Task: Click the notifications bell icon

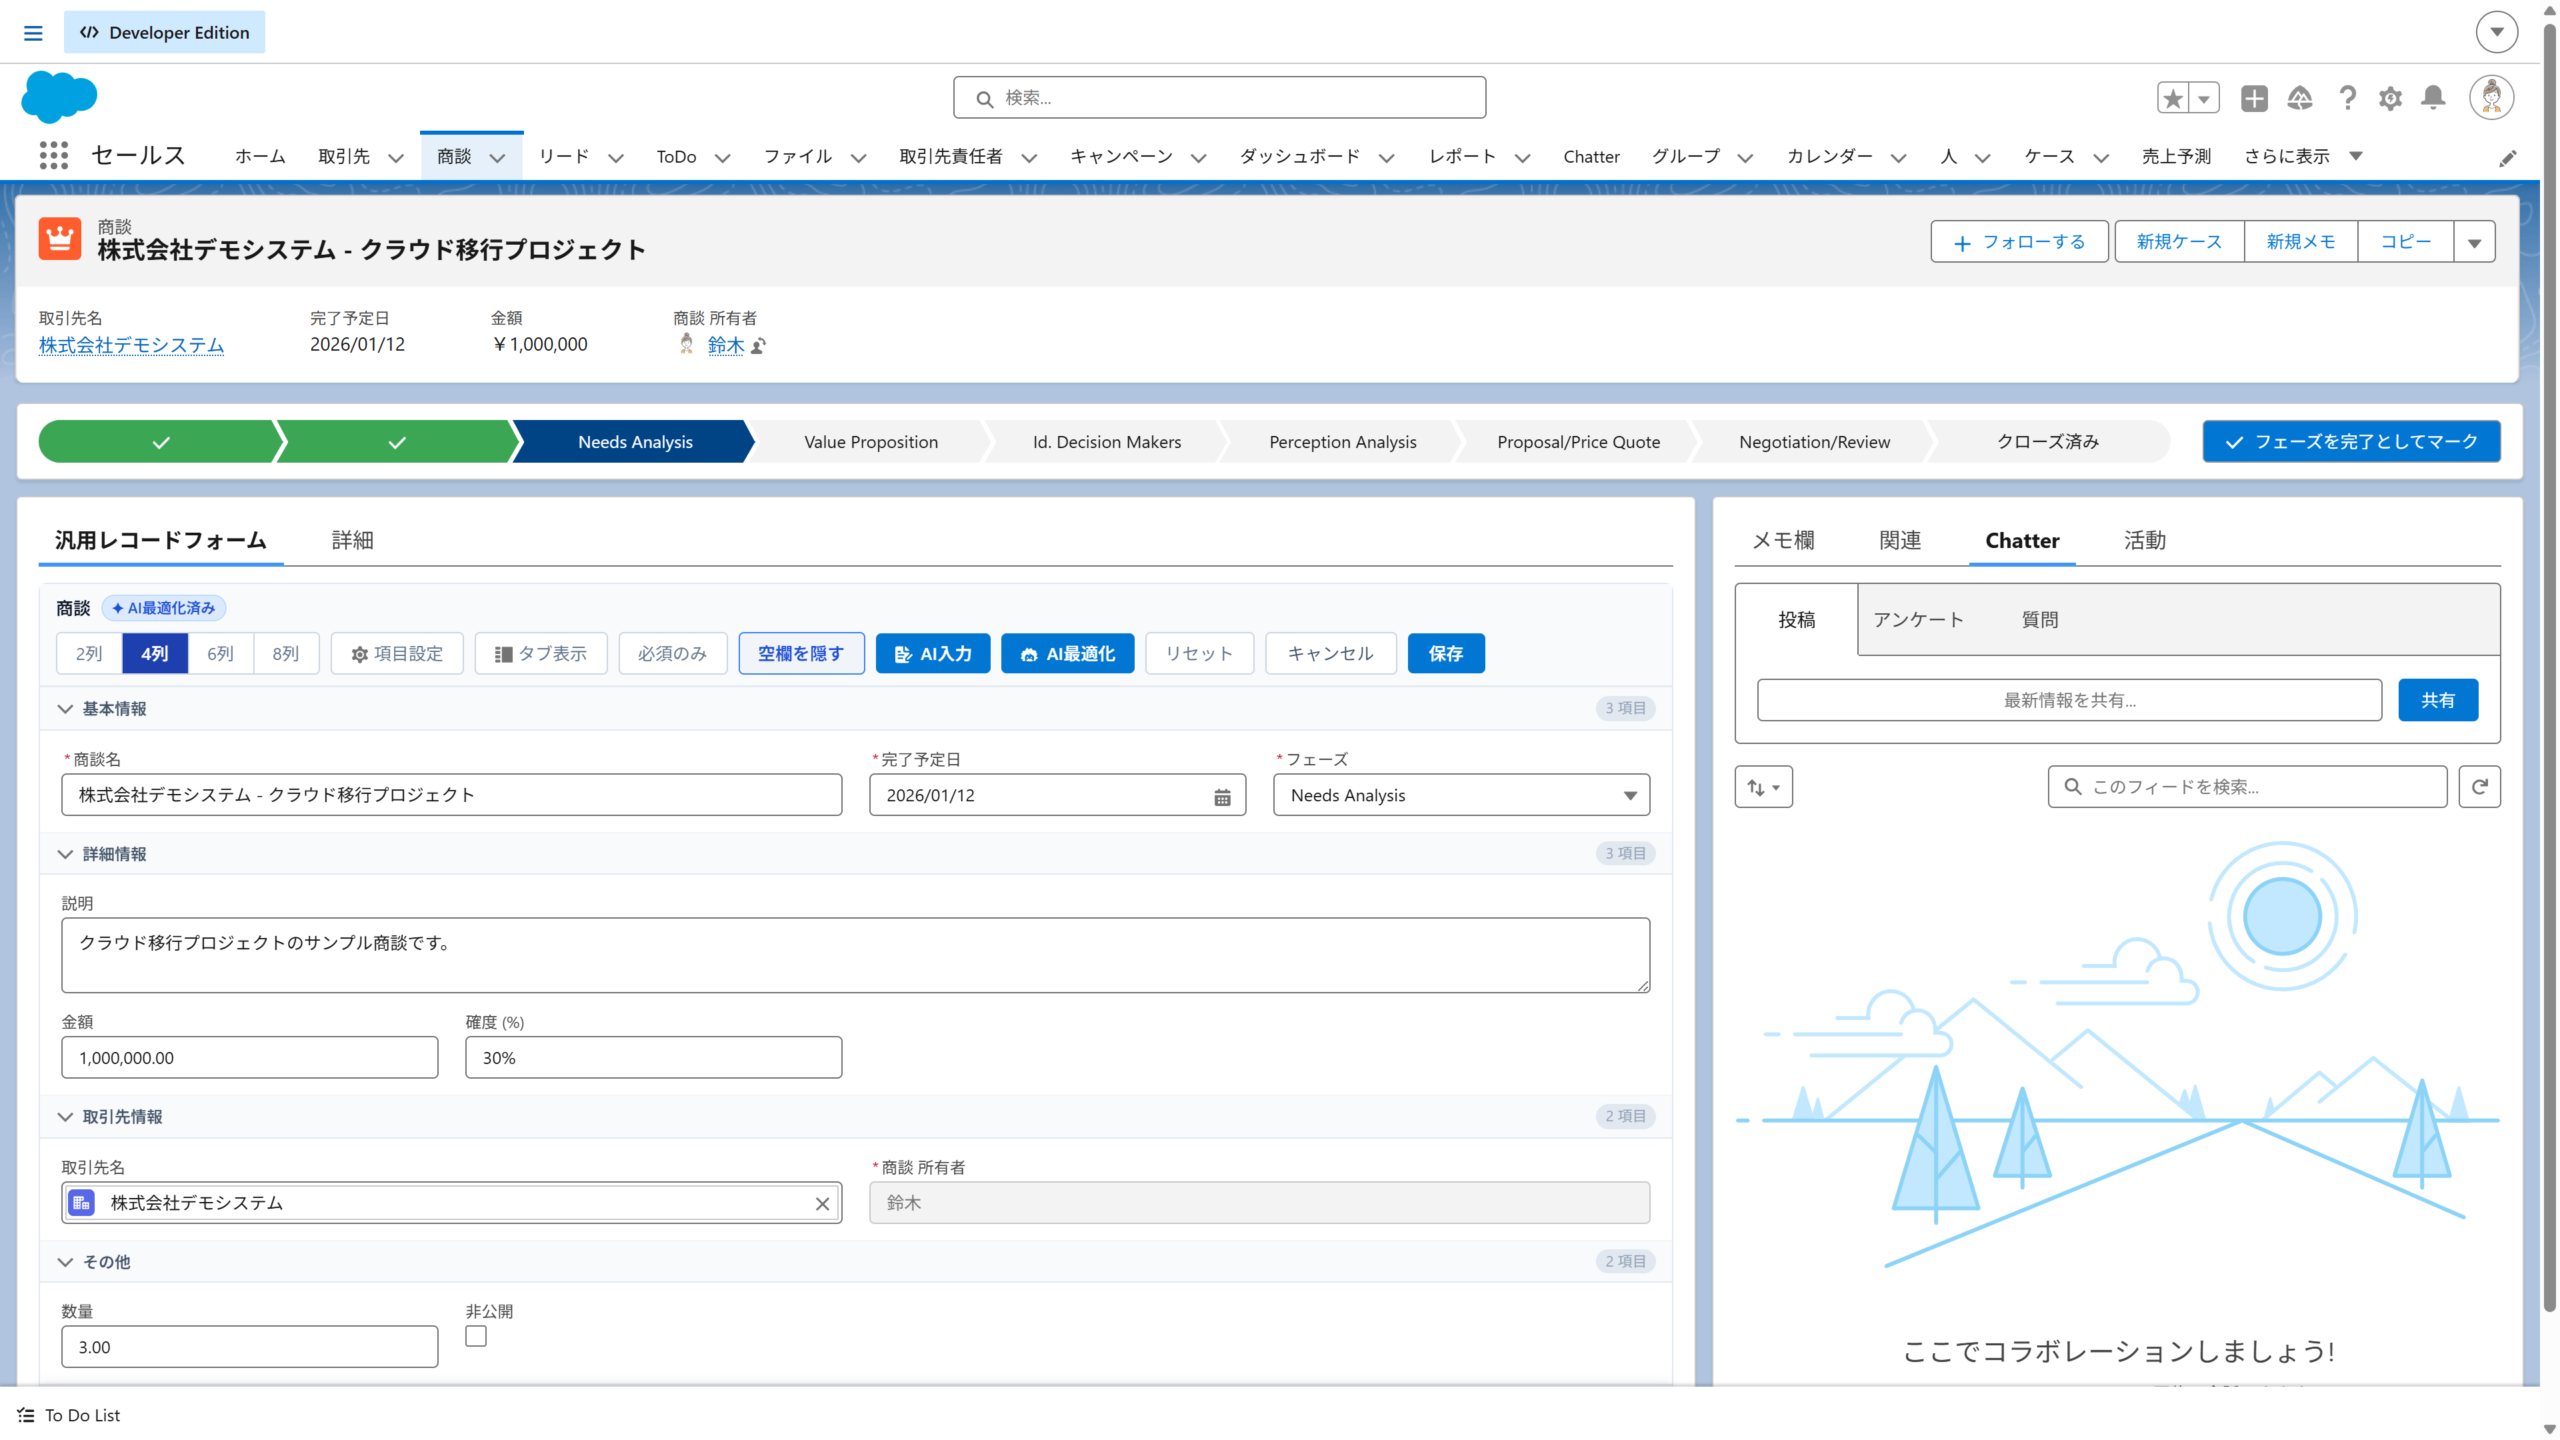Action: pos(2433,98)
